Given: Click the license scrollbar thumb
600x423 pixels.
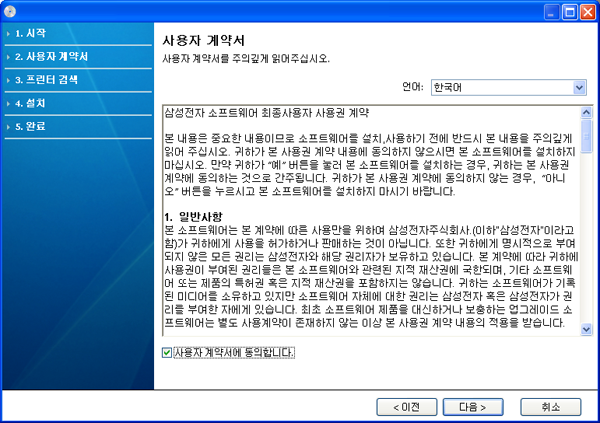Looking at the screenshot, I should 586,136.
